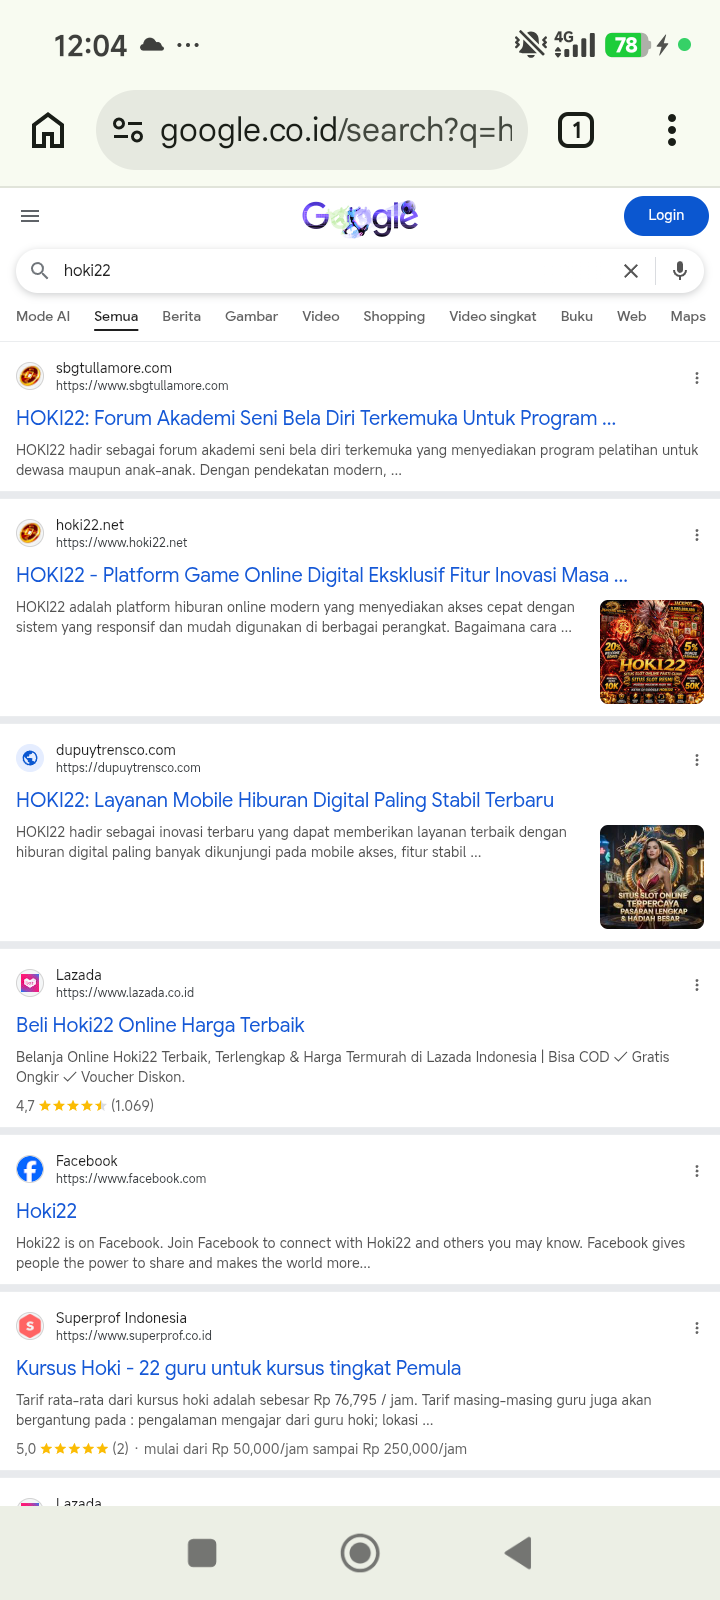Tap https://www.lazada.co.id URL text
720x1600 pixels.
point(125,993)
